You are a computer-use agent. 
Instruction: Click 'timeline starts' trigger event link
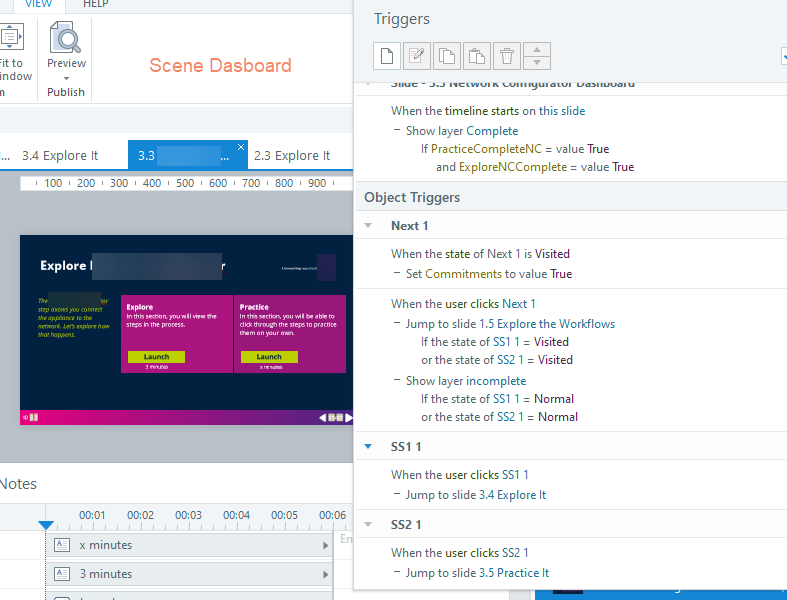[x=481, y=111]
